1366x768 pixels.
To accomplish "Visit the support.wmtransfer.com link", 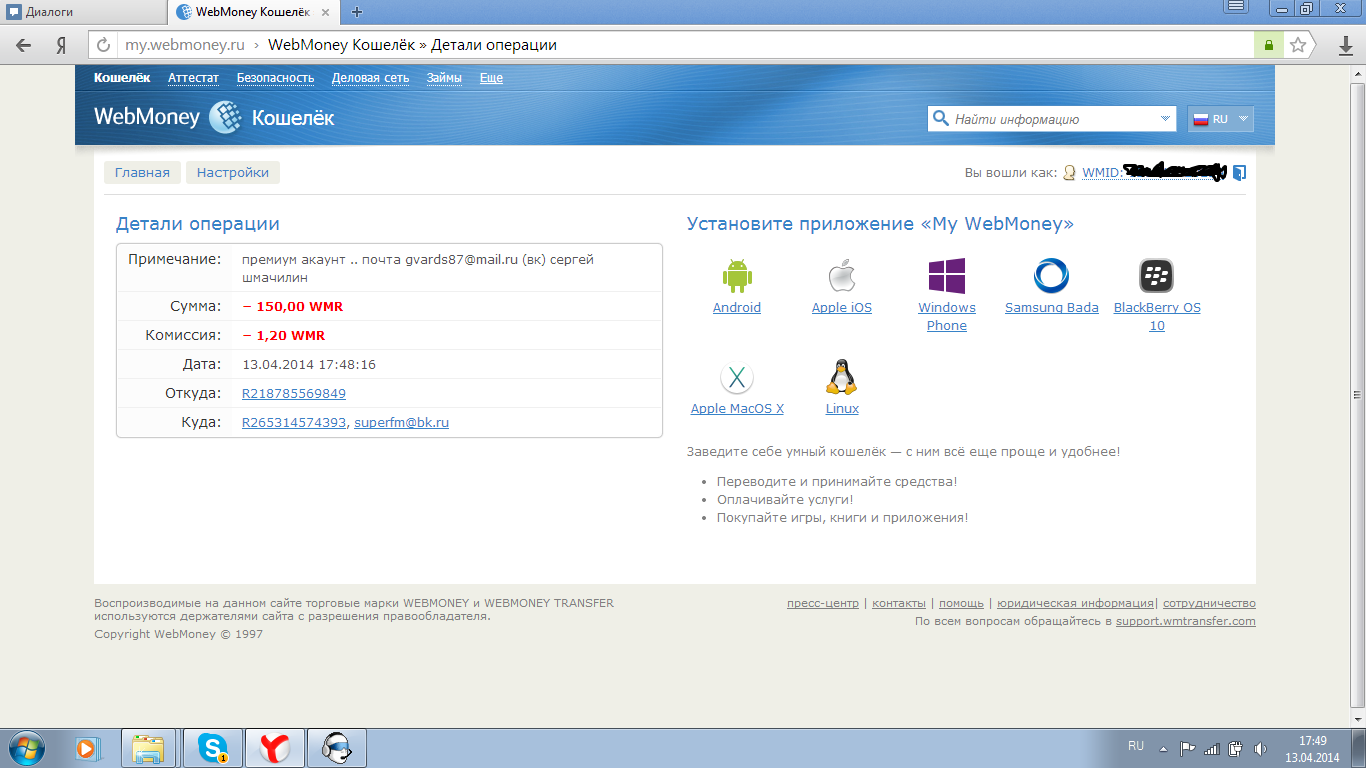I will (x=1186, y=621).
